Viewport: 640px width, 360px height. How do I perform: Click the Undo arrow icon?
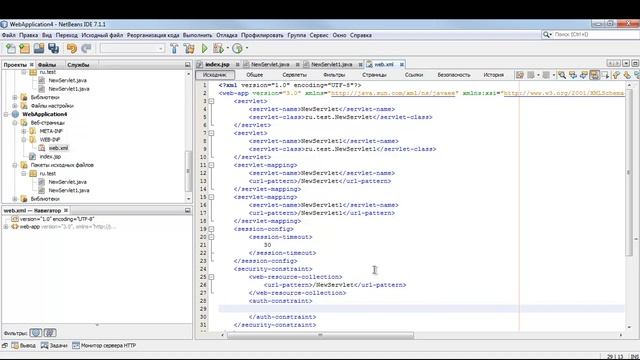click(x=72, y=49)
